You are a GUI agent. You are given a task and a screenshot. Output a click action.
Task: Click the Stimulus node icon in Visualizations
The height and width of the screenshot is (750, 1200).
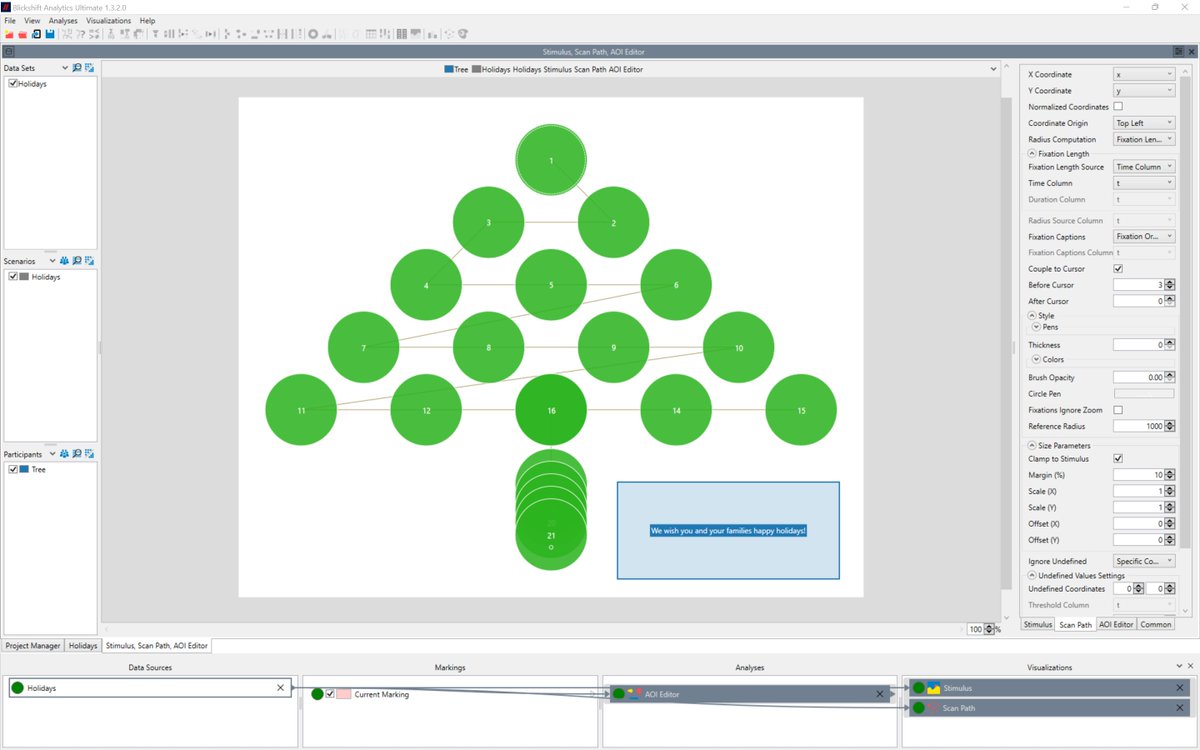click(933, 688)
